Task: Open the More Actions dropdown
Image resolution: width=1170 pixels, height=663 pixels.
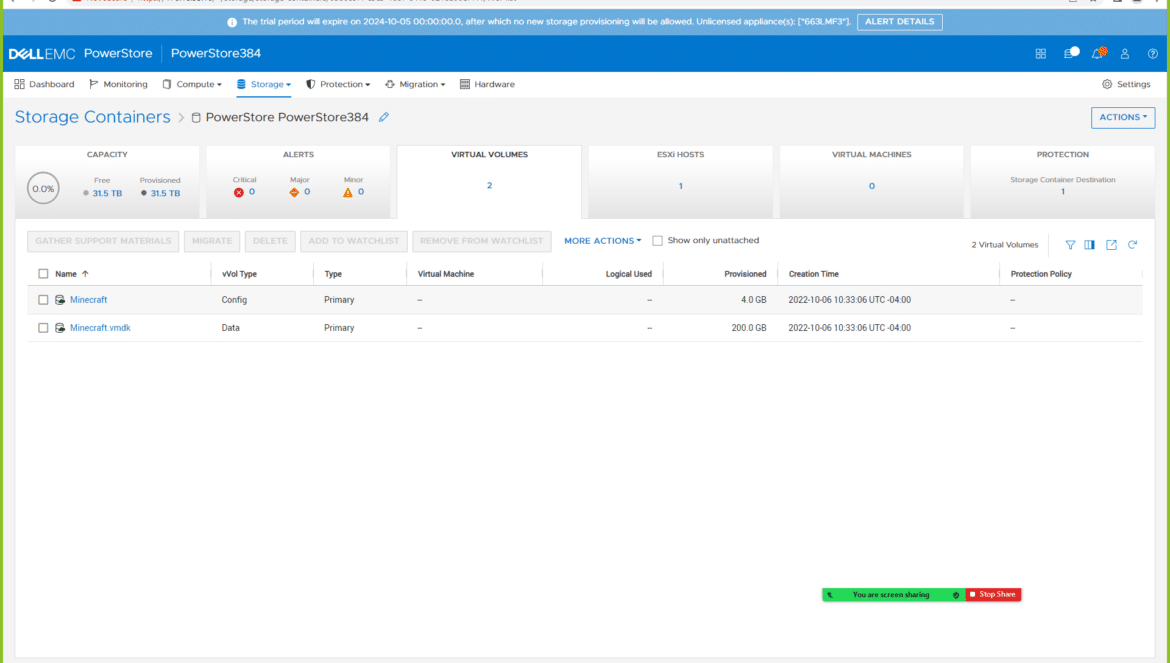Action: tap(603, 241)
